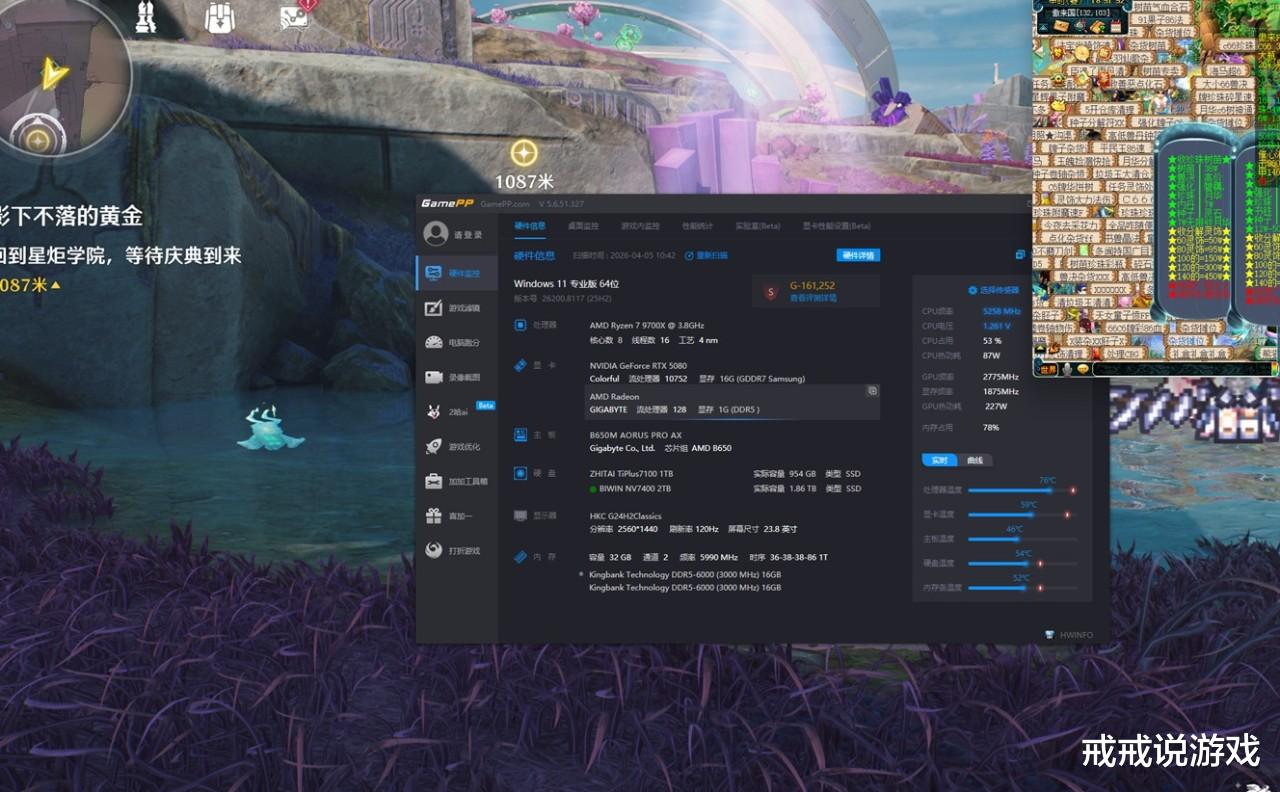The image size is (1280, 792).
Task: Select the 实时 realtime toggle
Action: [x=939, y=460]
